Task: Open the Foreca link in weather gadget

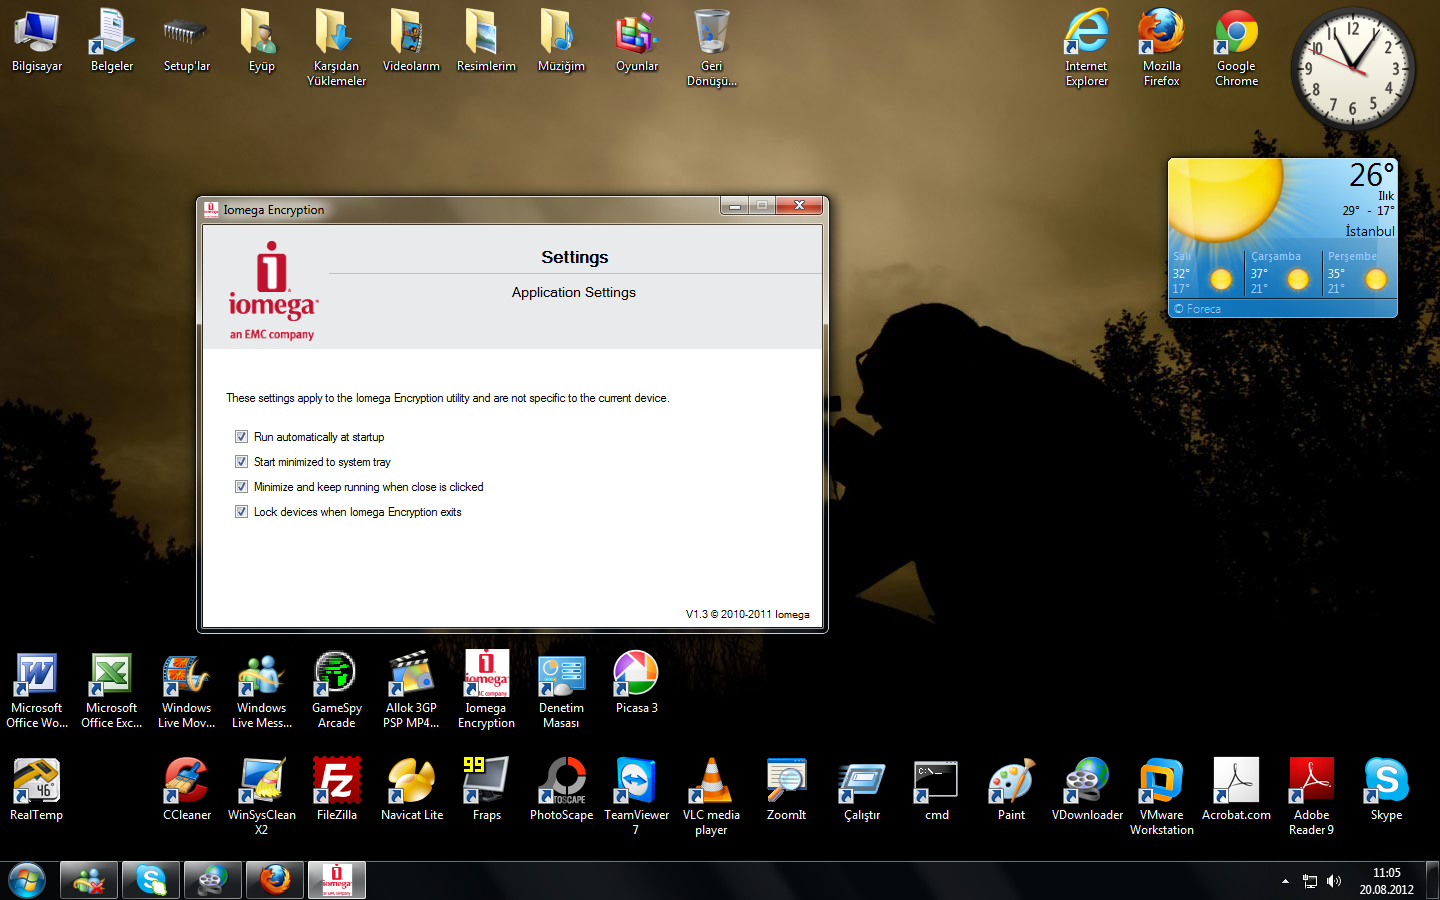Action: (x=1198, y=309)
